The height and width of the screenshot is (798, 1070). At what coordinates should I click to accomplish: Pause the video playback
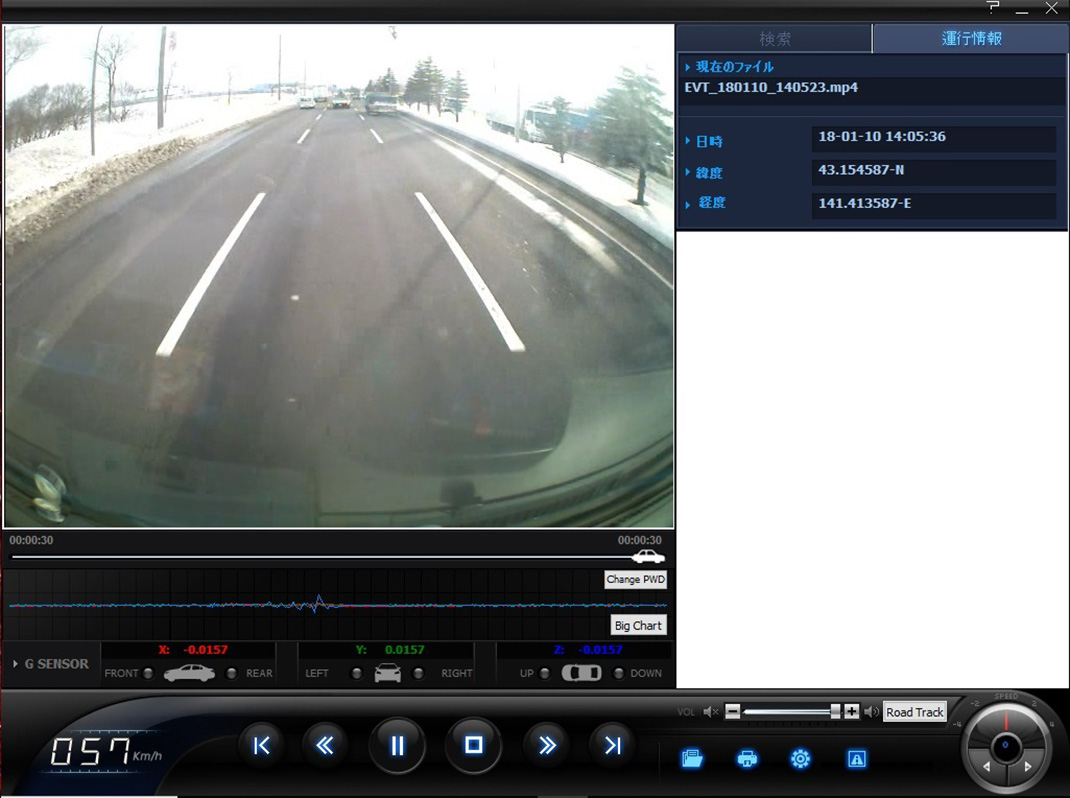click(x=397, y=745)
